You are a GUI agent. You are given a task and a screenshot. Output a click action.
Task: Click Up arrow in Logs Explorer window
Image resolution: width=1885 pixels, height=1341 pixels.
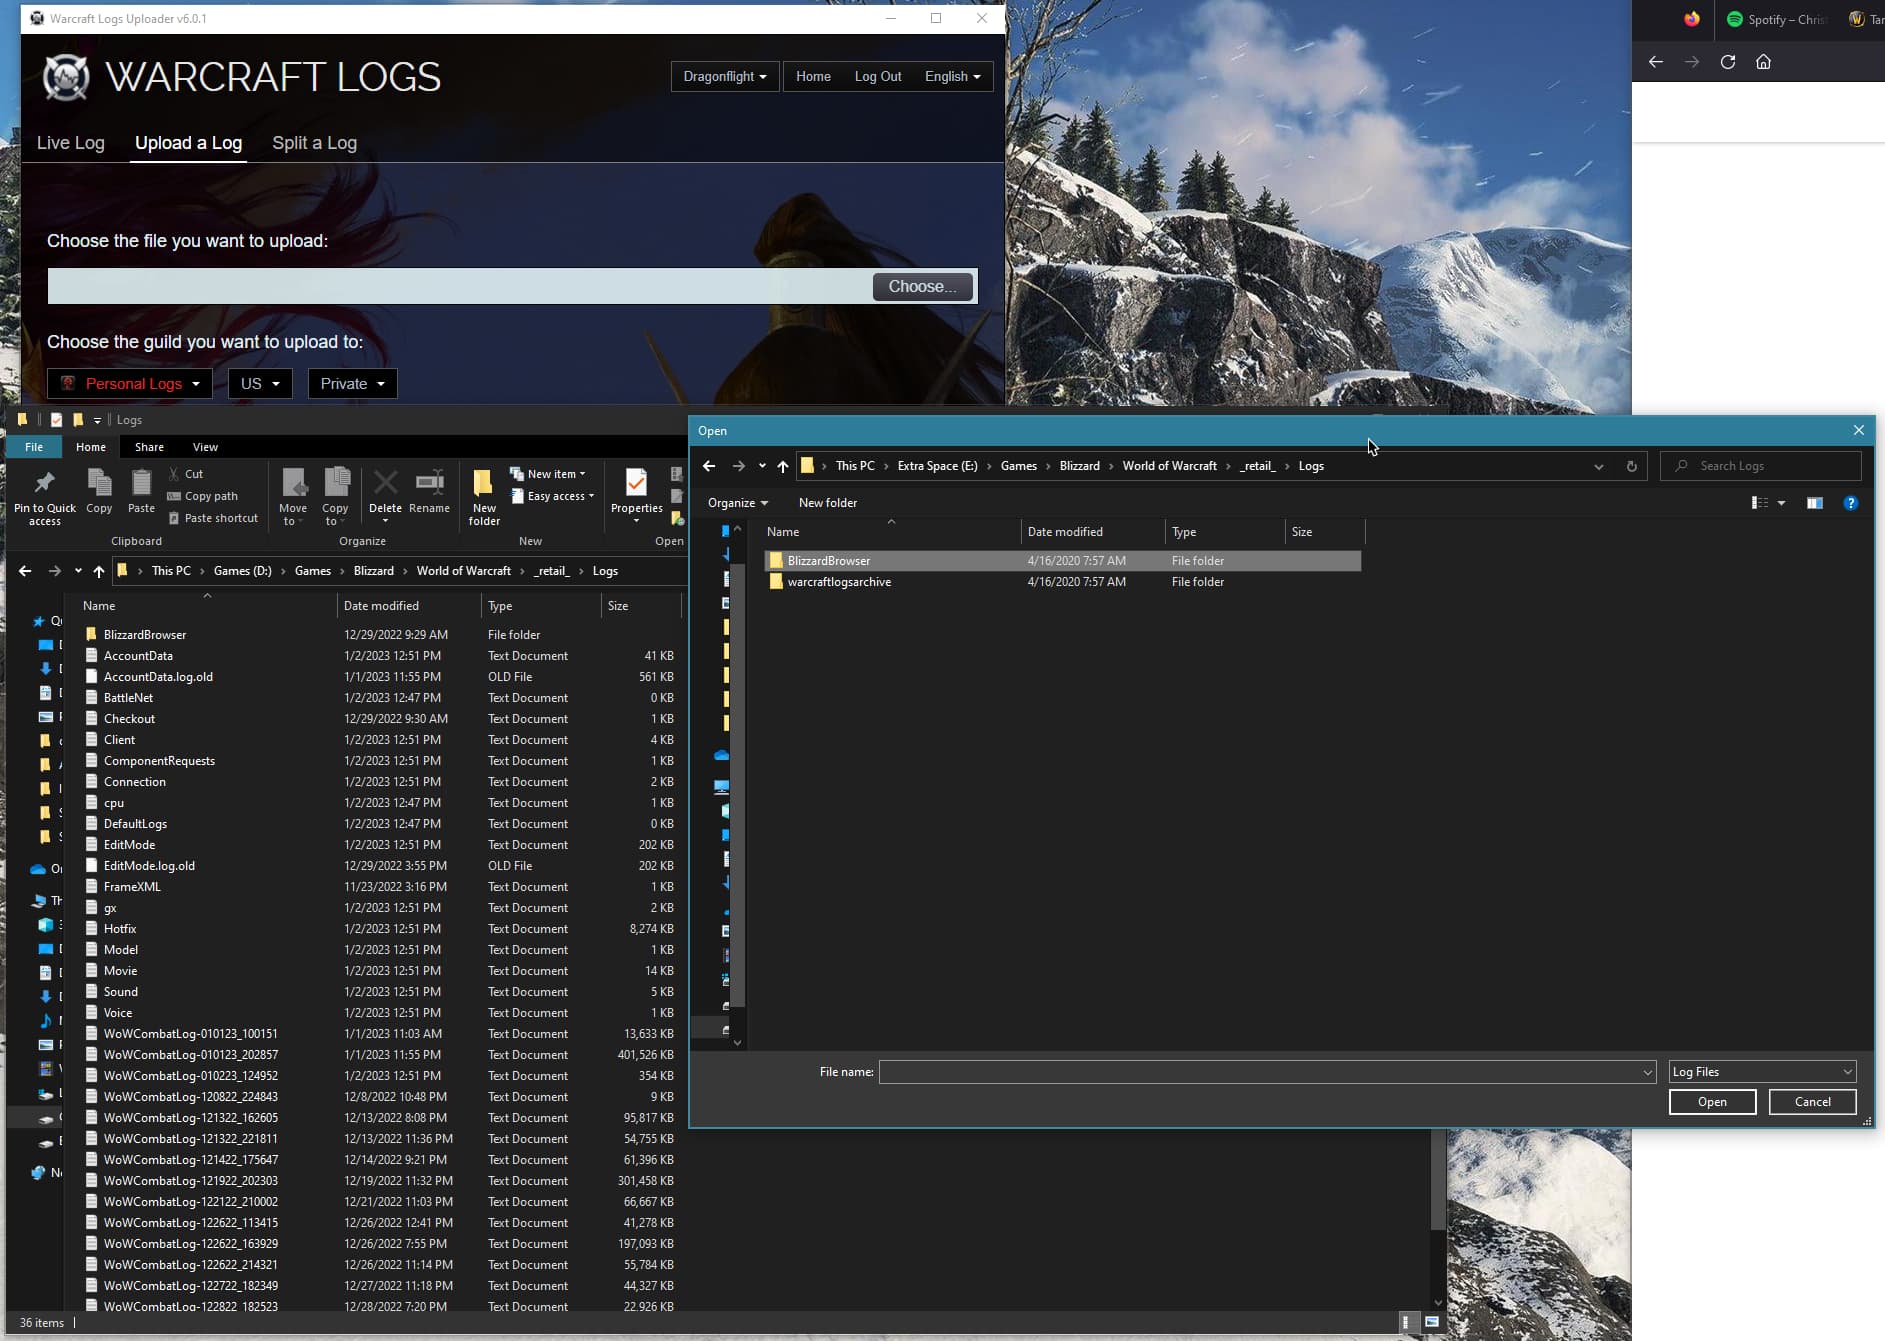point(98,571)
